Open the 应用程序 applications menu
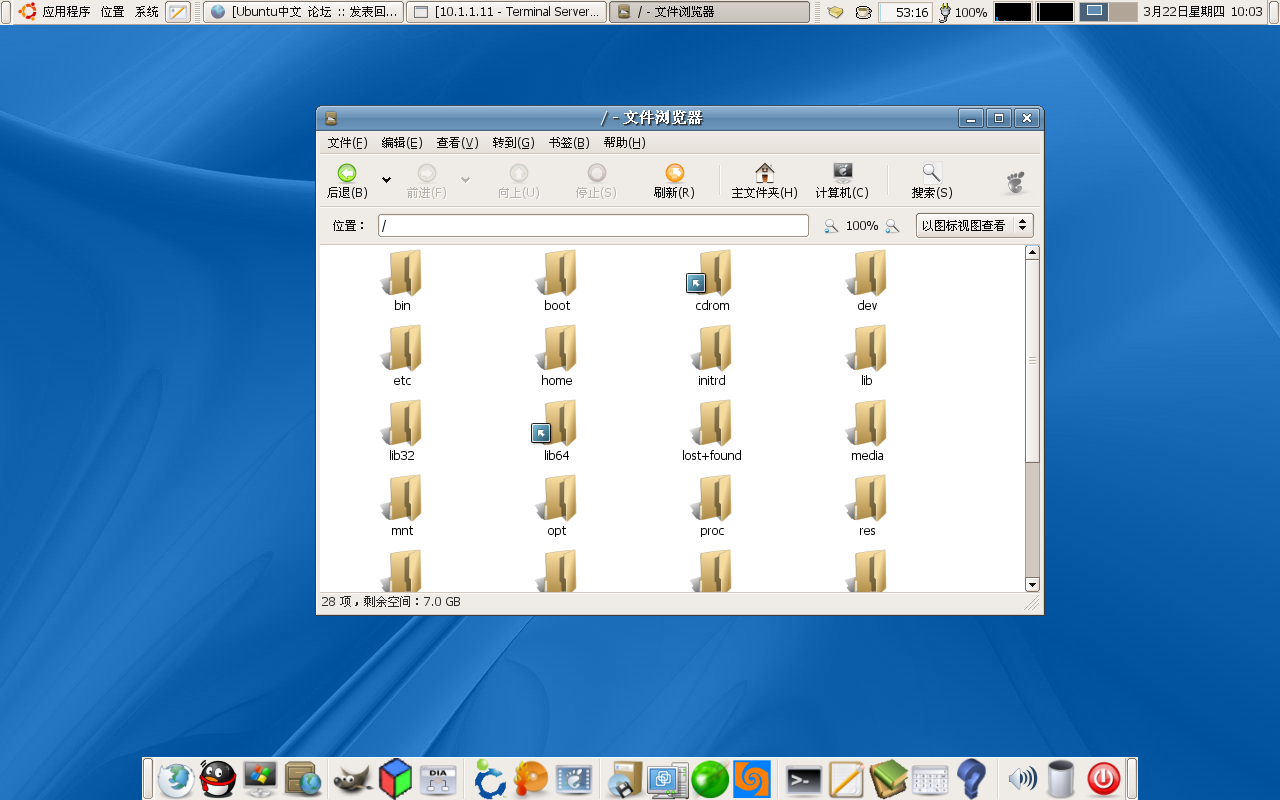1280x800 pixels. [66, 12]
